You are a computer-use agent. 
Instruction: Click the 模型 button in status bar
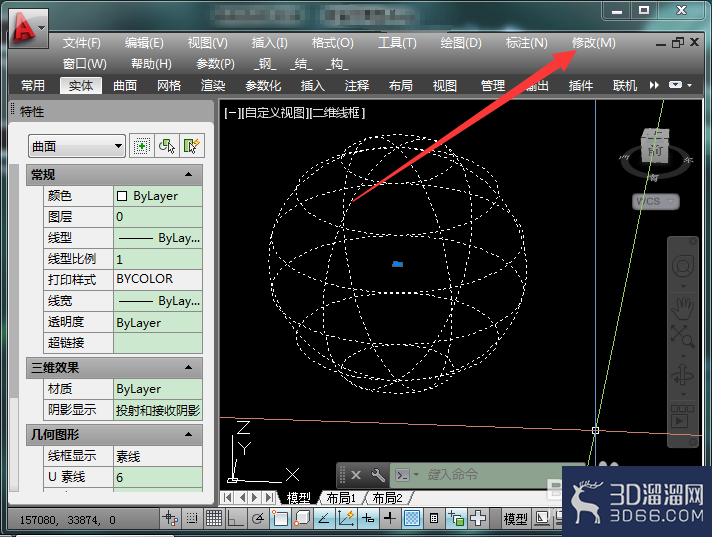tap(515, 518)
